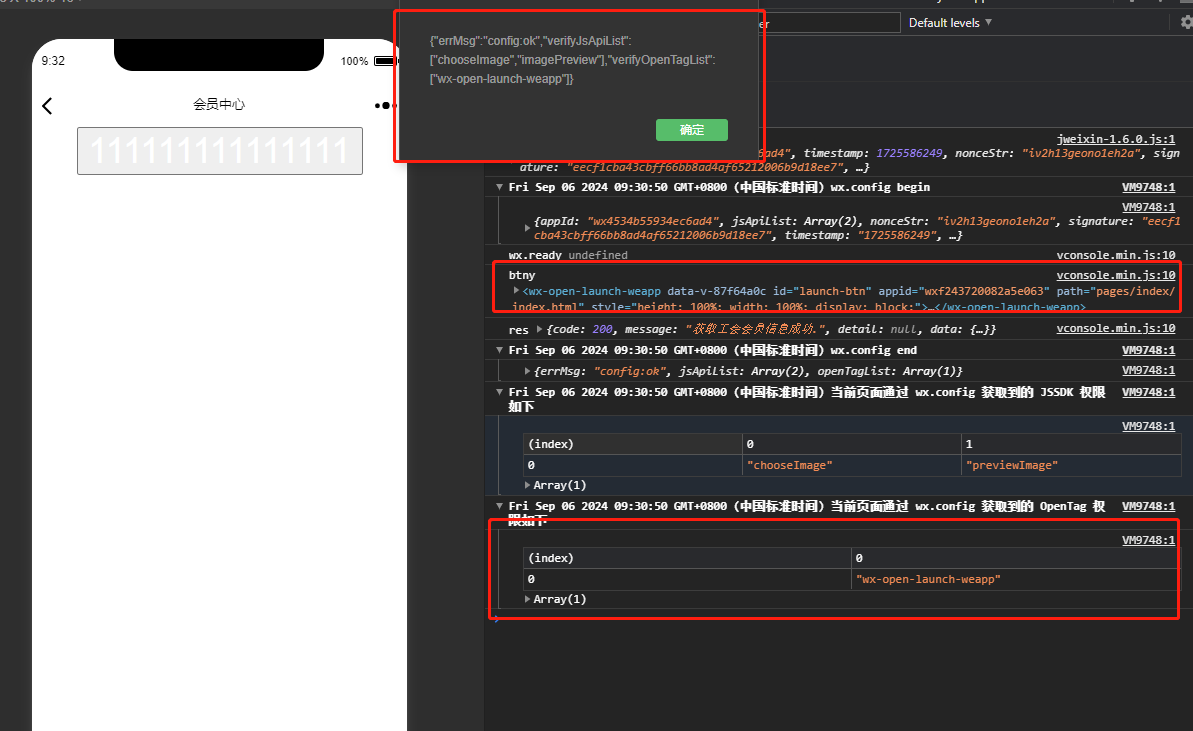Collapse the wx.config end log group

[499, 350]
